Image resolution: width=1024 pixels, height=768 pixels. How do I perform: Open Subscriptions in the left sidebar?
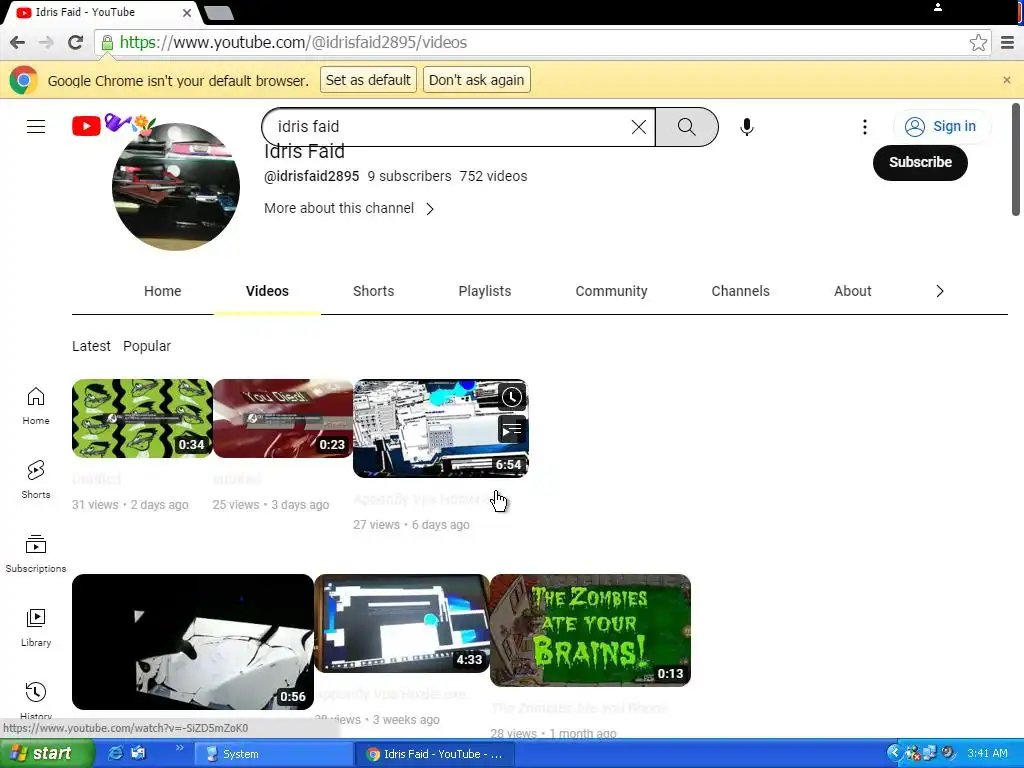(x=36, y=553)
